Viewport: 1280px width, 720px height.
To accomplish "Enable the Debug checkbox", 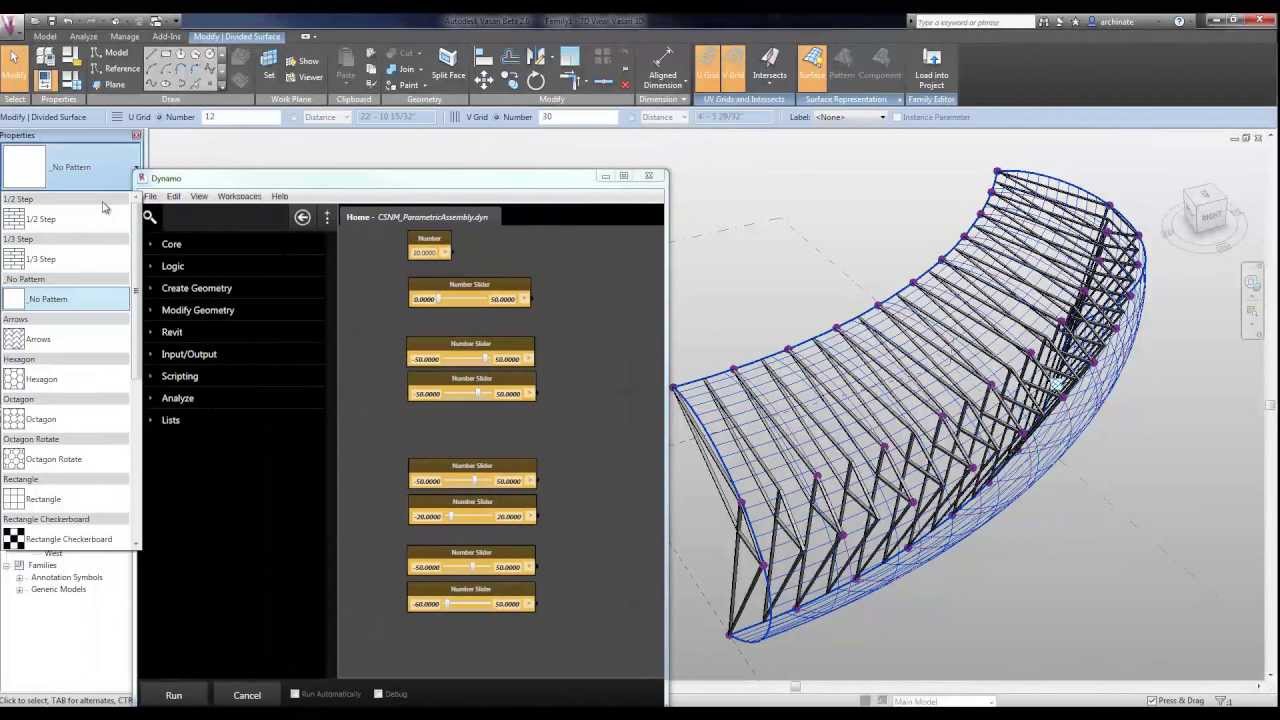I will pos(379,693).
